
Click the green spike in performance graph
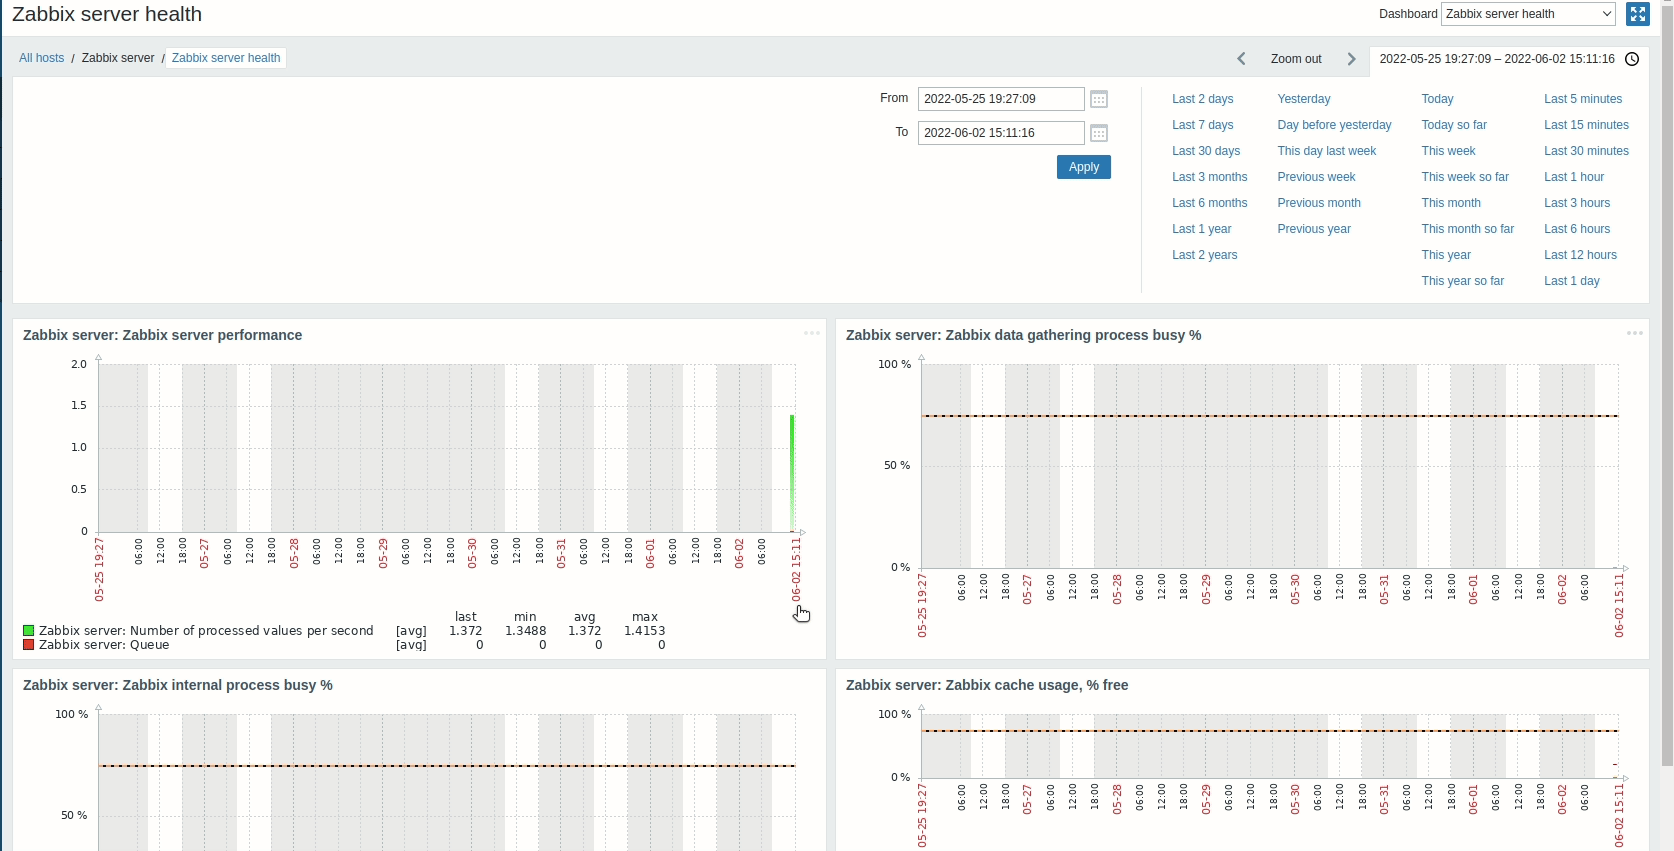[x=792, y=472]
